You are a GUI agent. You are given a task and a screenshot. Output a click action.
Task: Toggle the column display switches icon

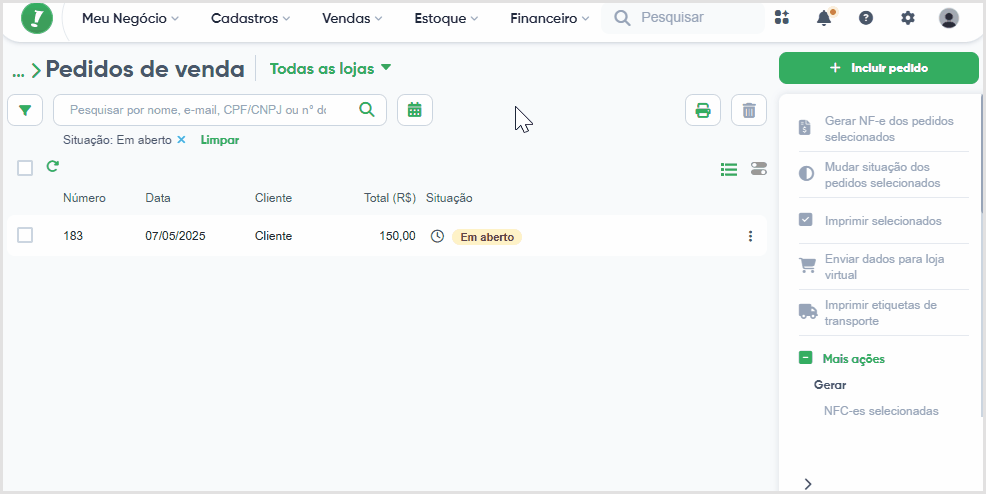pos(759,168)
